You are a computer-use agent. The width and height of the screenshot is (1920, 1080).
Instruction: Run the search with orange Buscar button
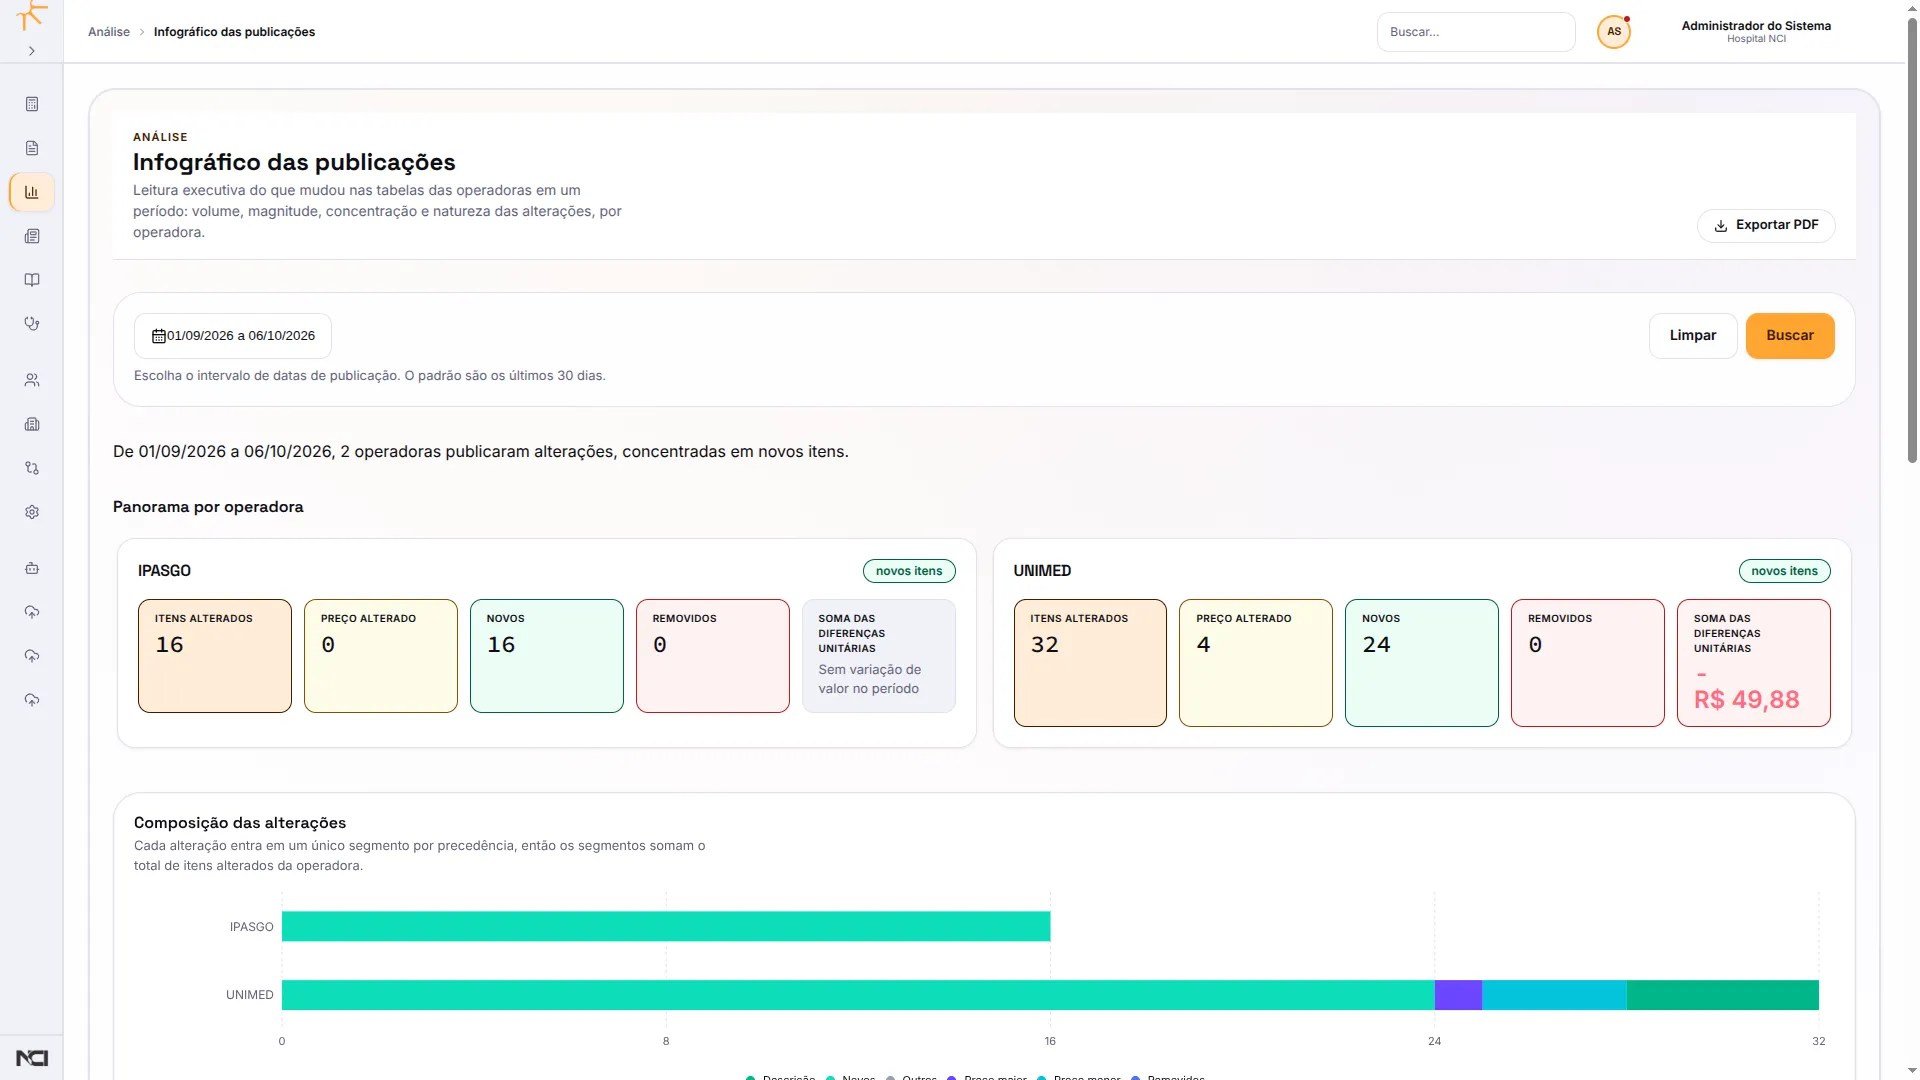click(1790, 336)
